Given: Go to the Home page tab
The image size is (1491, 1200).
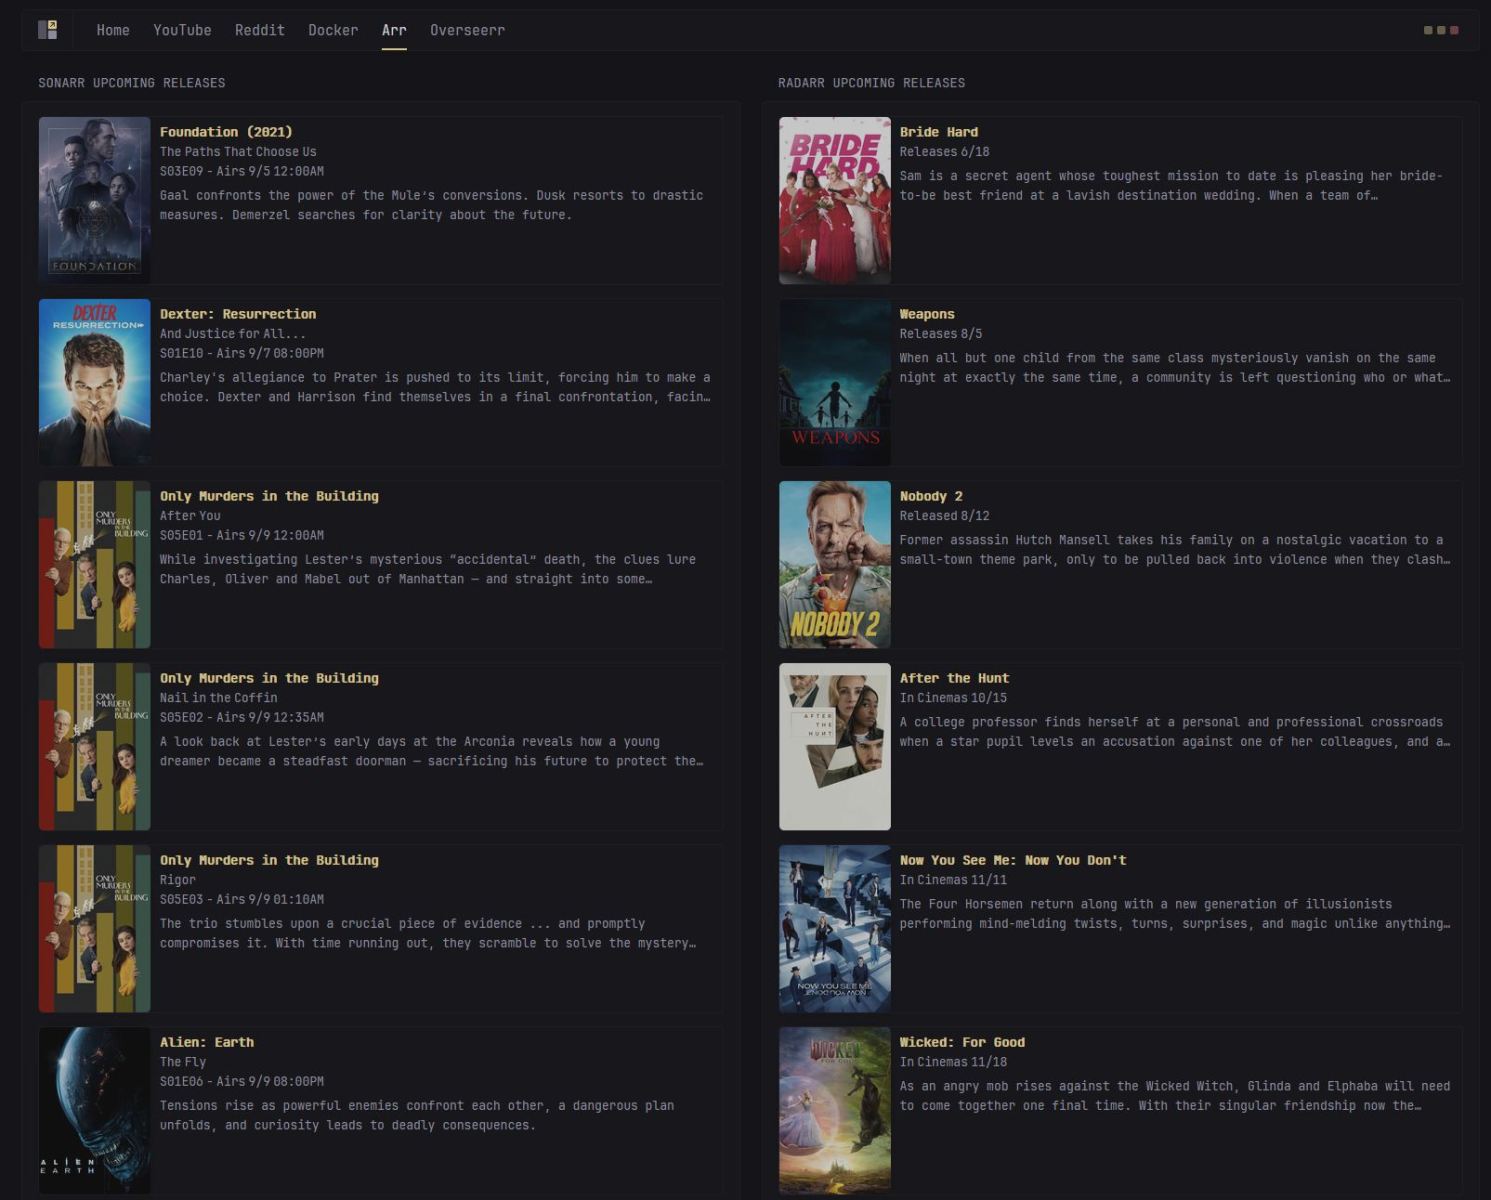Looking at the screenshot, I should click(113, 30).
